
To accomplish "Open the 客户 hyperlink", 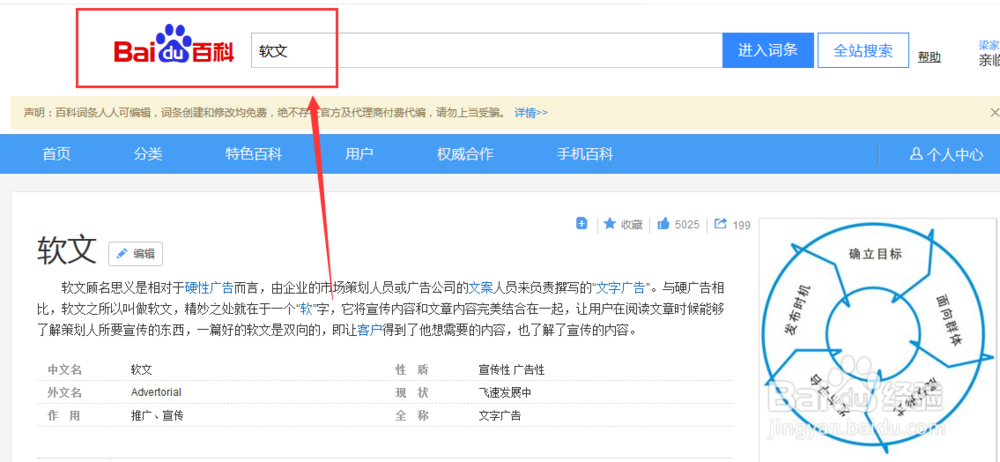I will 369,331.
